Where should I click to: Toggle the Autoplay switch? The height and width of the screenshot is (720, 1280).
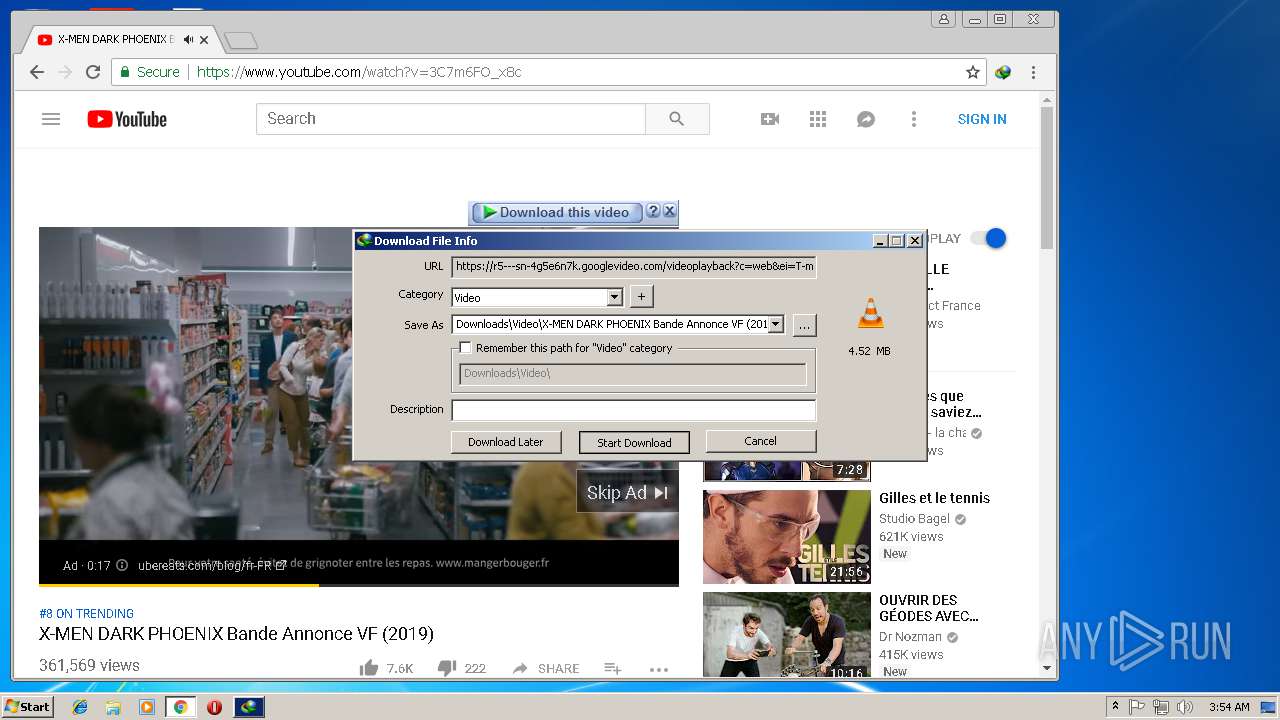point(989,238)
